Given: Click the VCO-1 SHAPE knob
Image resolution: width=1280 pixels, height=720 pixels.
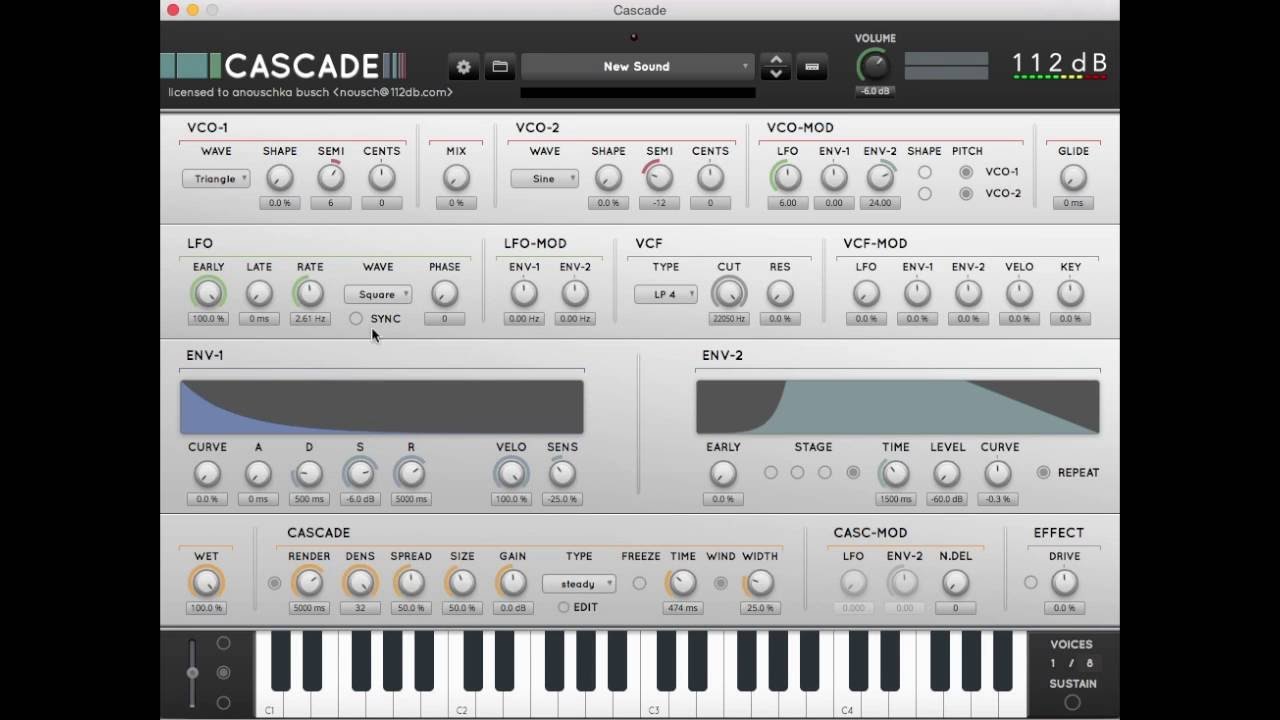Looking at the screenshot, I should pos(280,178).
